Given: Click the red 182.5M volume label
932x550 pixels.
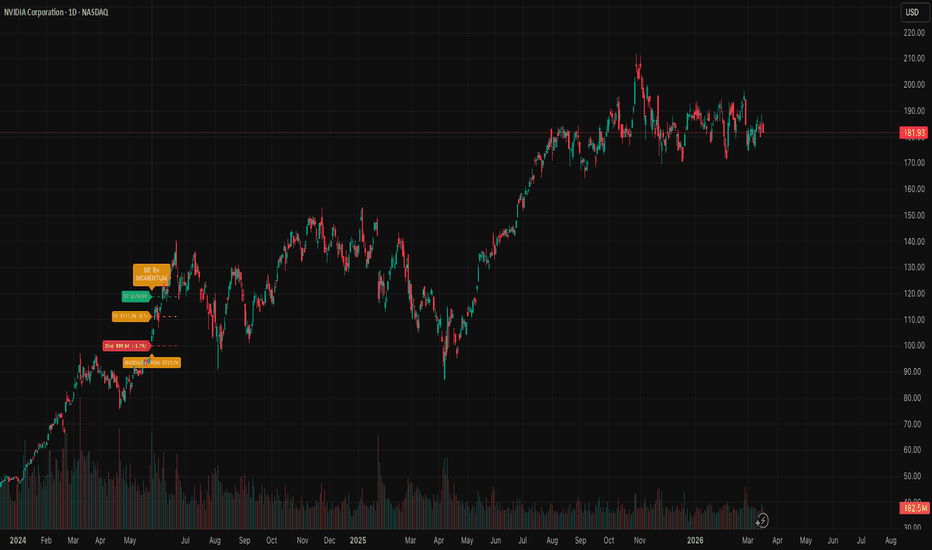Looking at the screenshot, I should click(x=914, y=508).
